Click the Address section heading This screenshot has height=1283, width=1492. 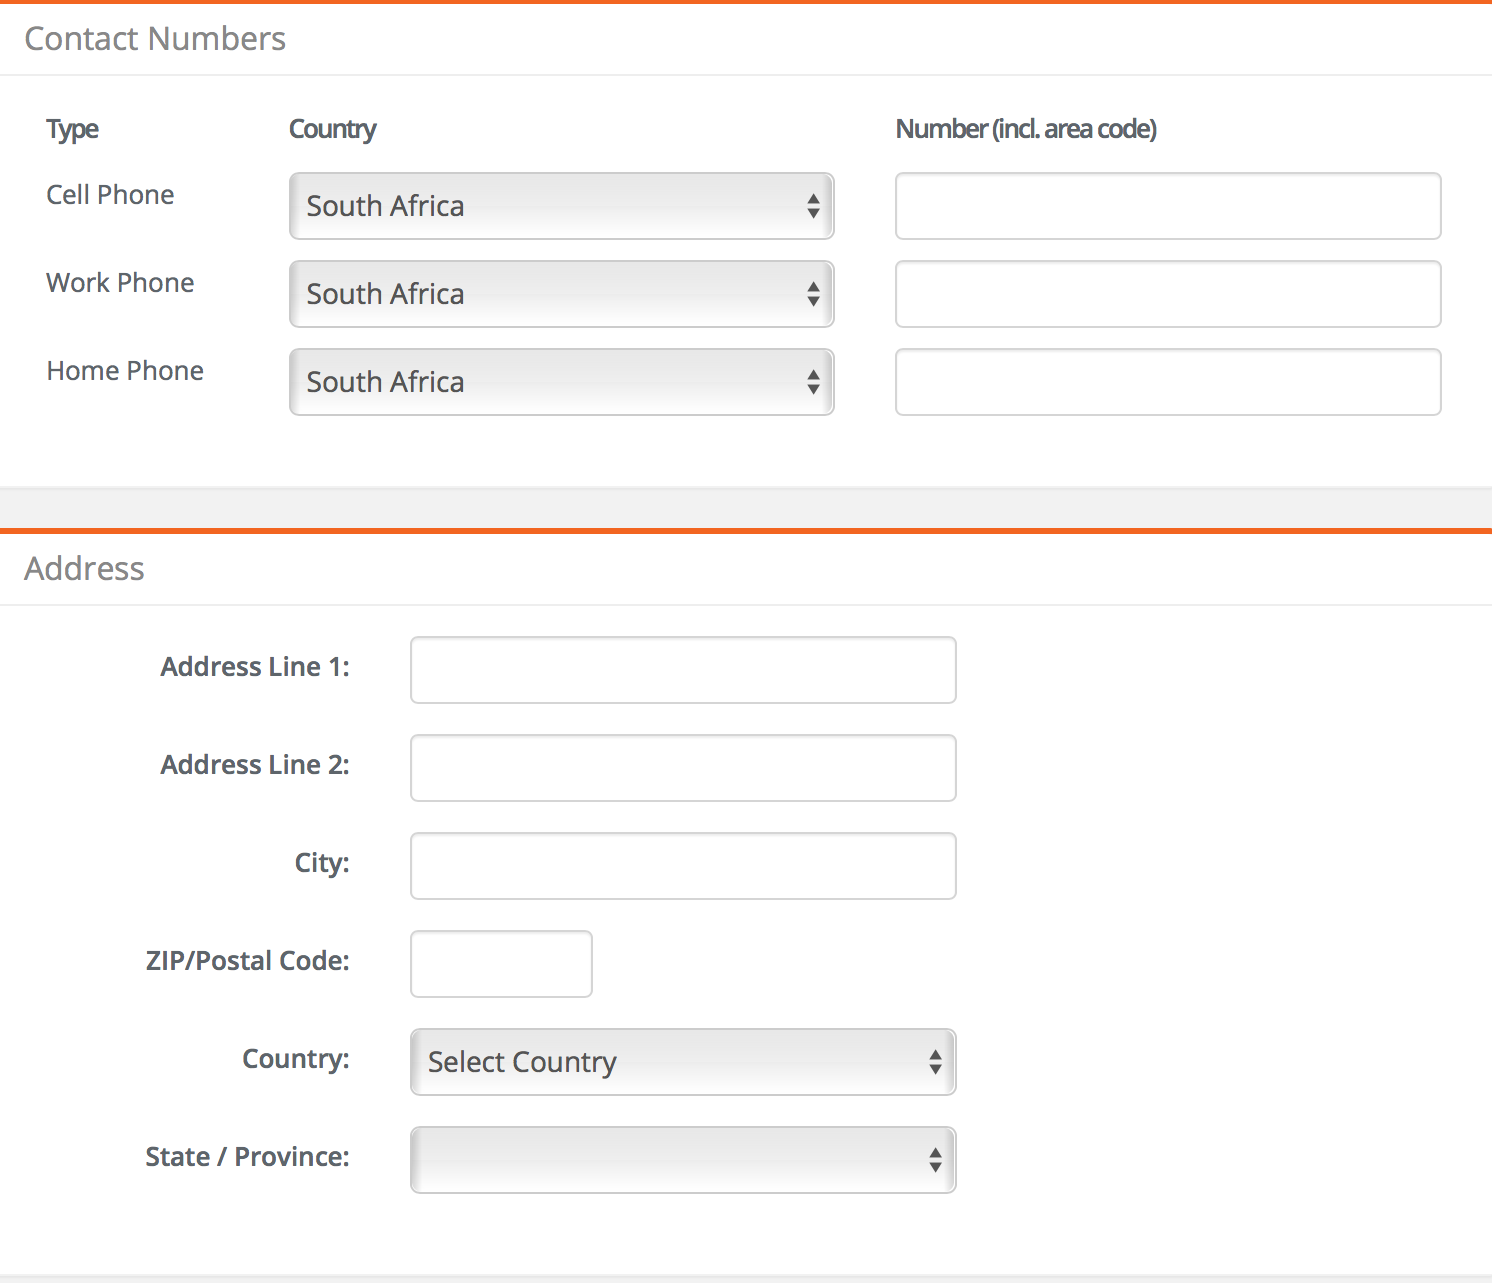pos(85,569)
